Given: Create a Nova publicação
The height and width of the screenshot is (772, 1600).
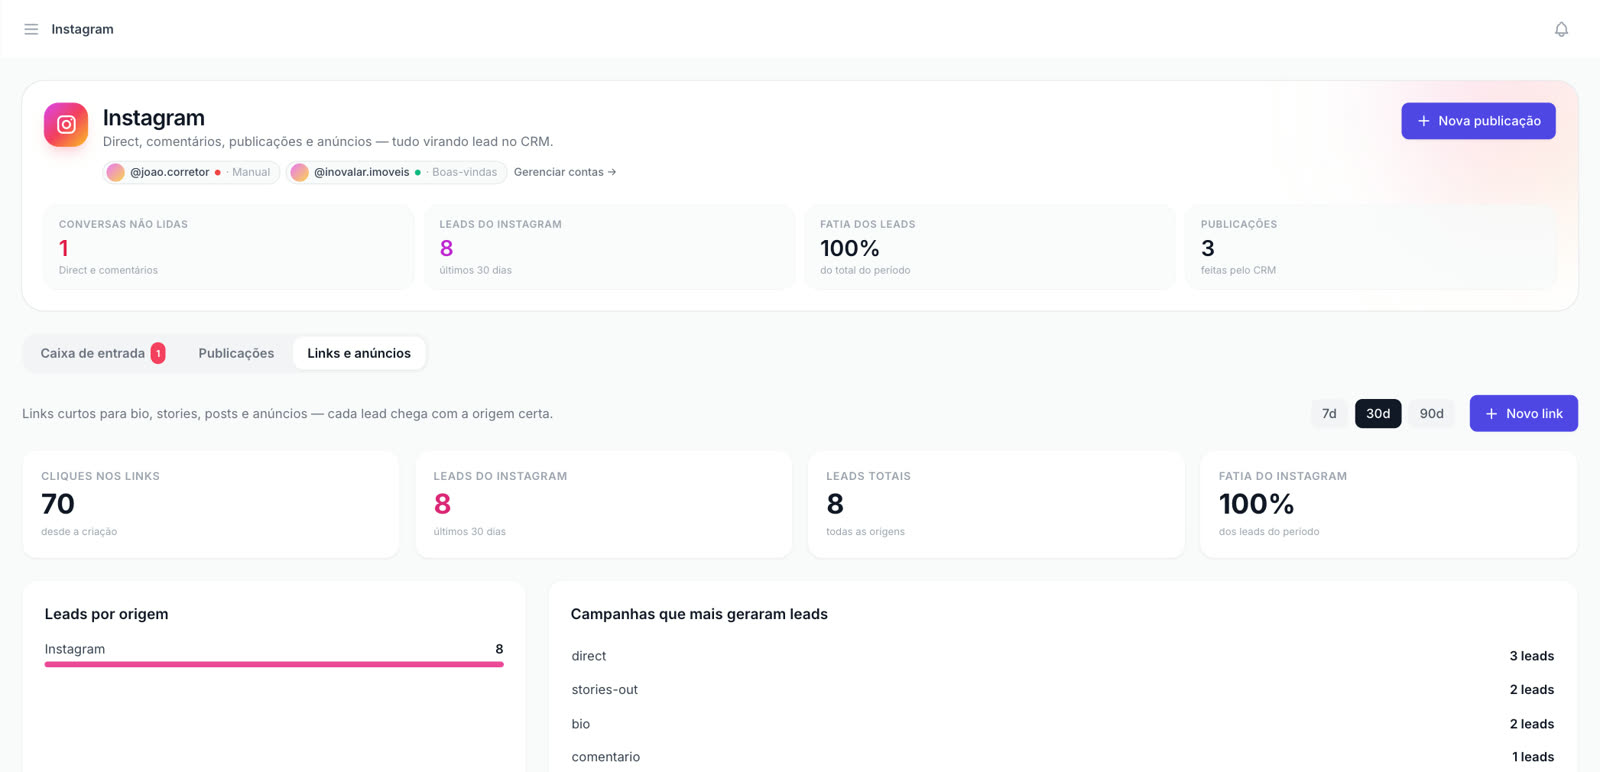Looking at the screenshot, I should click(x=1478, y=121).
